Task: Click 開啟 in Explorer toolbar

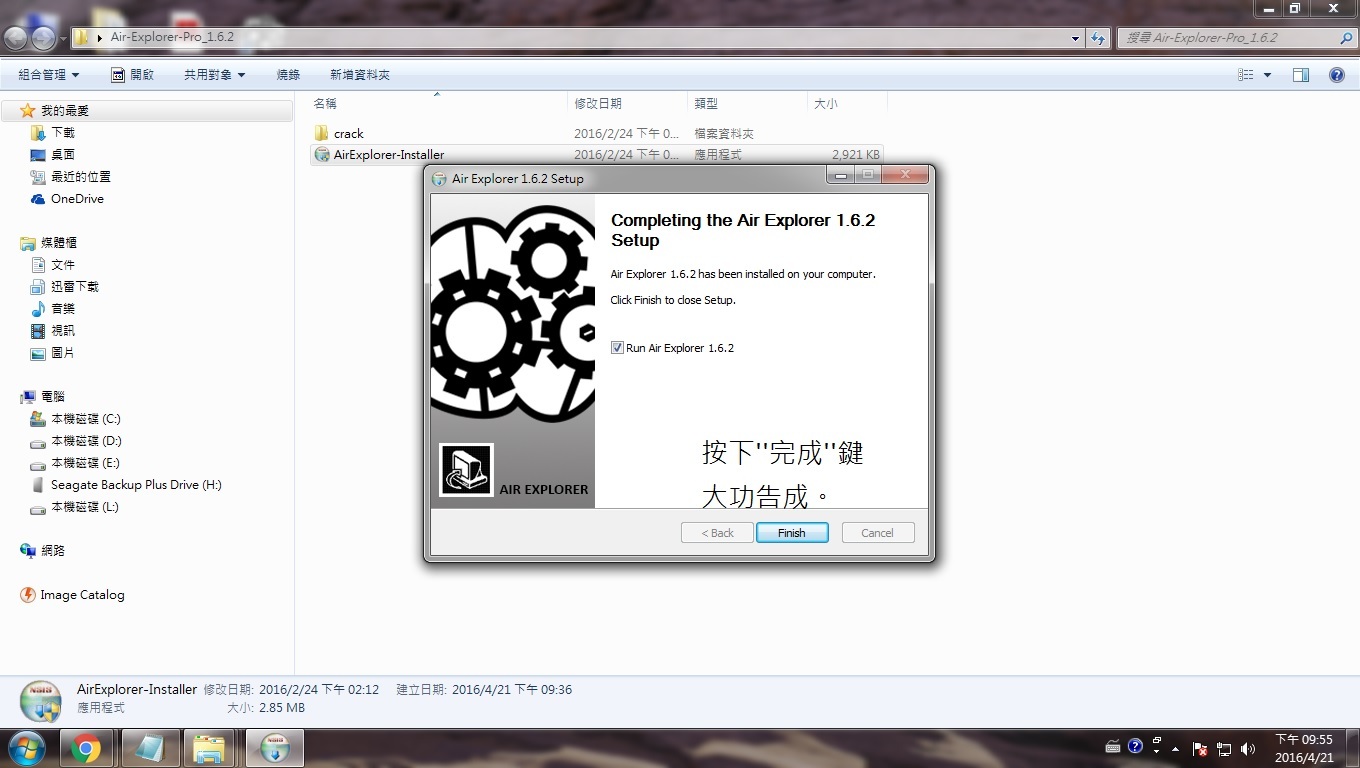Action: [132, 75]
